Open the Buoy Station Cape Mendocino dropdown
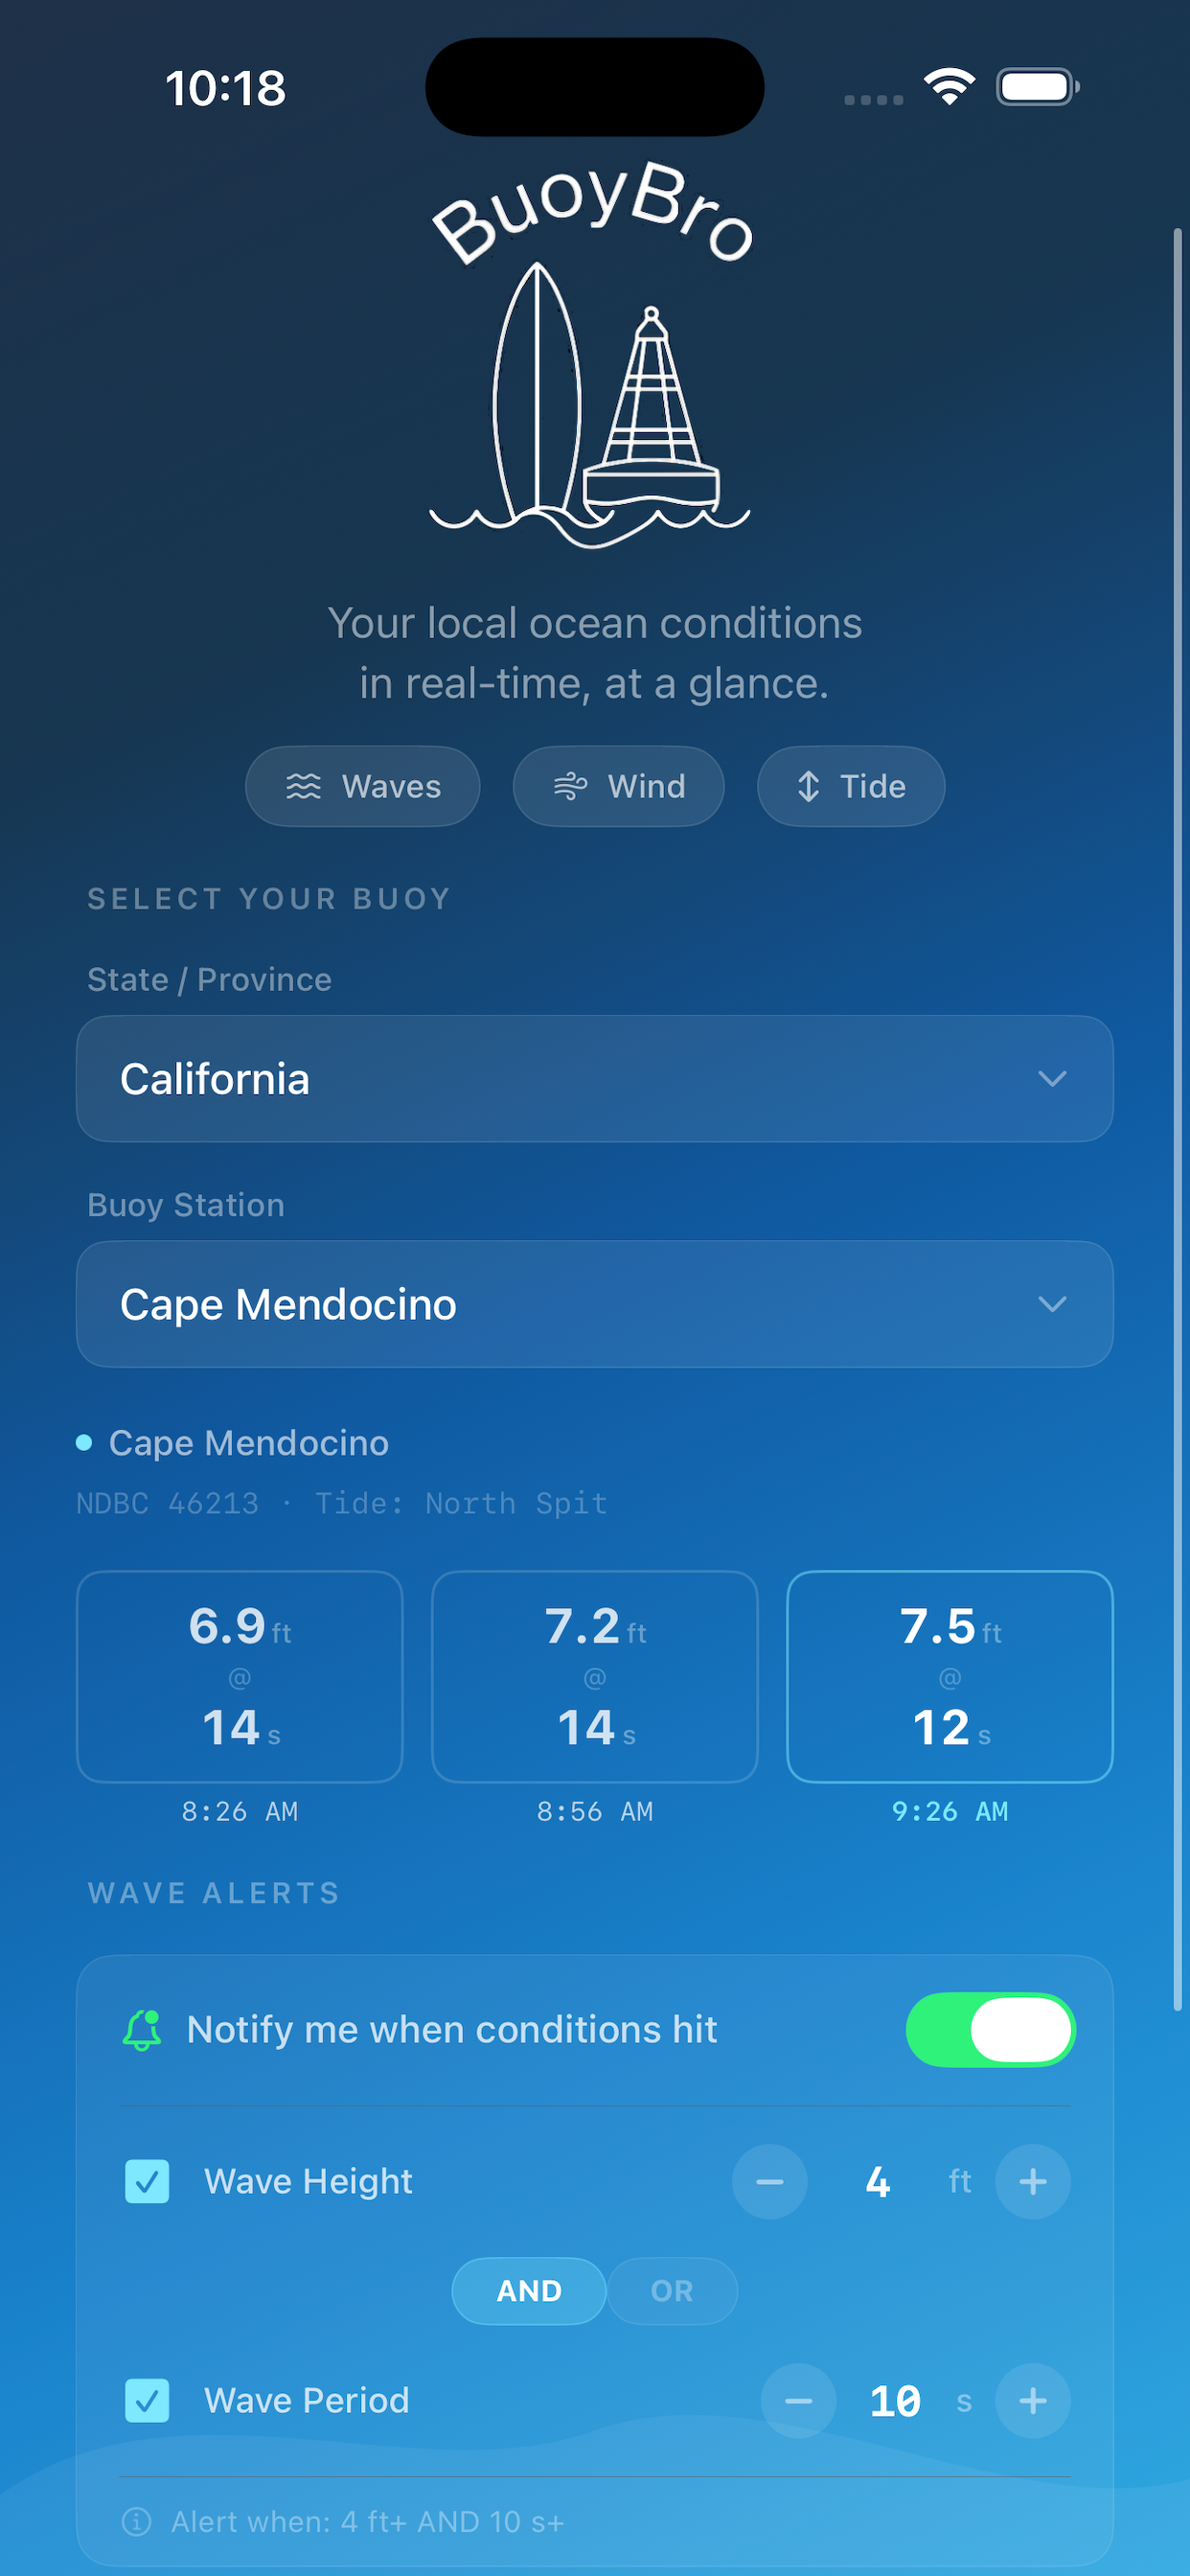Image resolution: width=1190 pixels, height=2576 pixels. point(594,1304)
